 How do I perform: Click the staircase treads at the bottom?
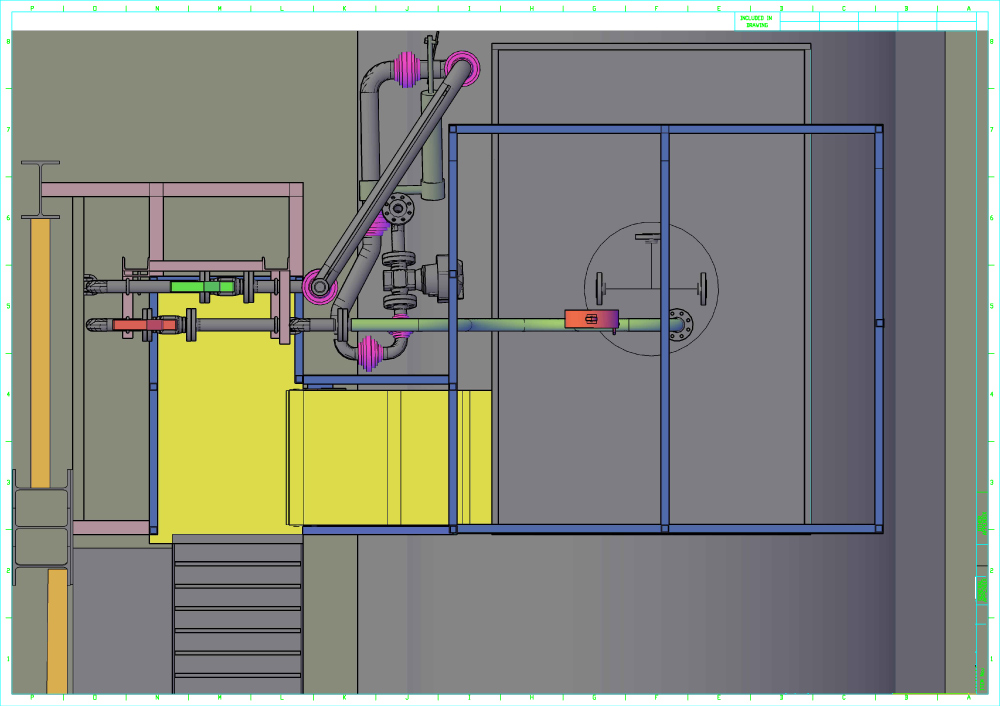pos(237,610)
